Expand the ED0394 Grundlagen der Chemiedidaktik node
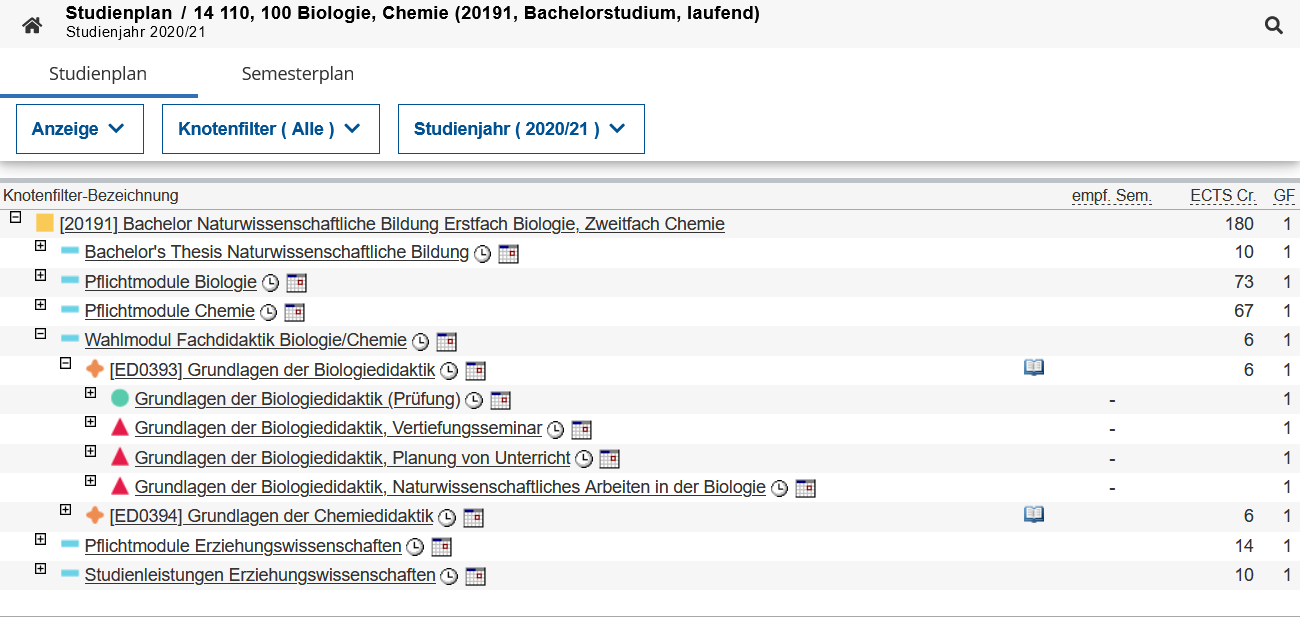 point(66,510)
